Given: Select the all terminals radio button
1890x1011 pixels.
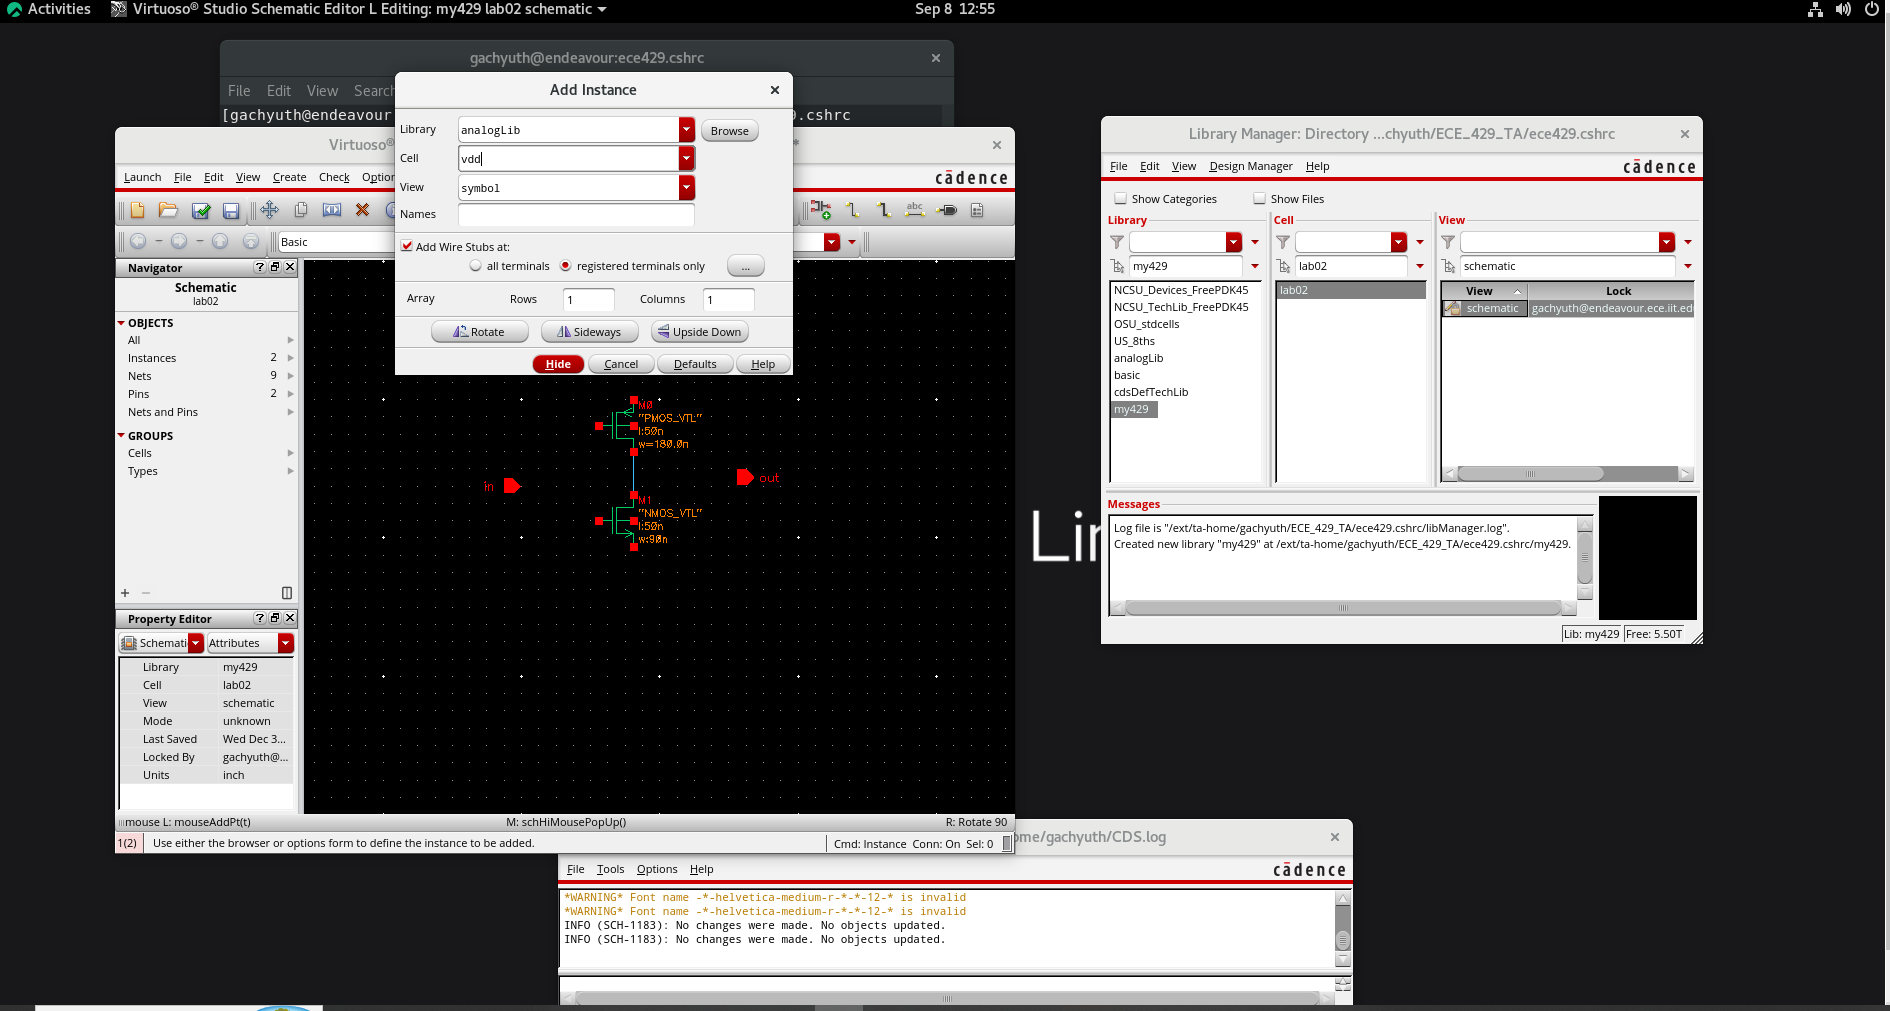Looking at the screenshot, I should pos(476,266).
